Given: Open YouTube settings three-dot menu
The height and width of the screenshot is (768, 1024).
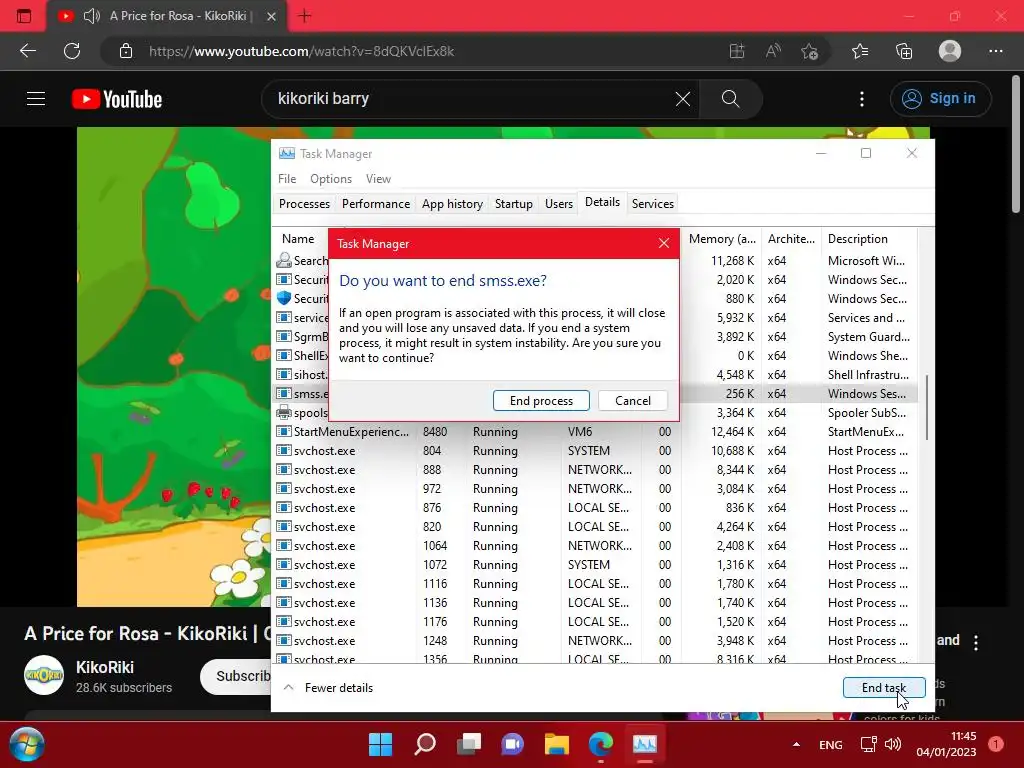Looking at the screenshot, I should (862, 99).
